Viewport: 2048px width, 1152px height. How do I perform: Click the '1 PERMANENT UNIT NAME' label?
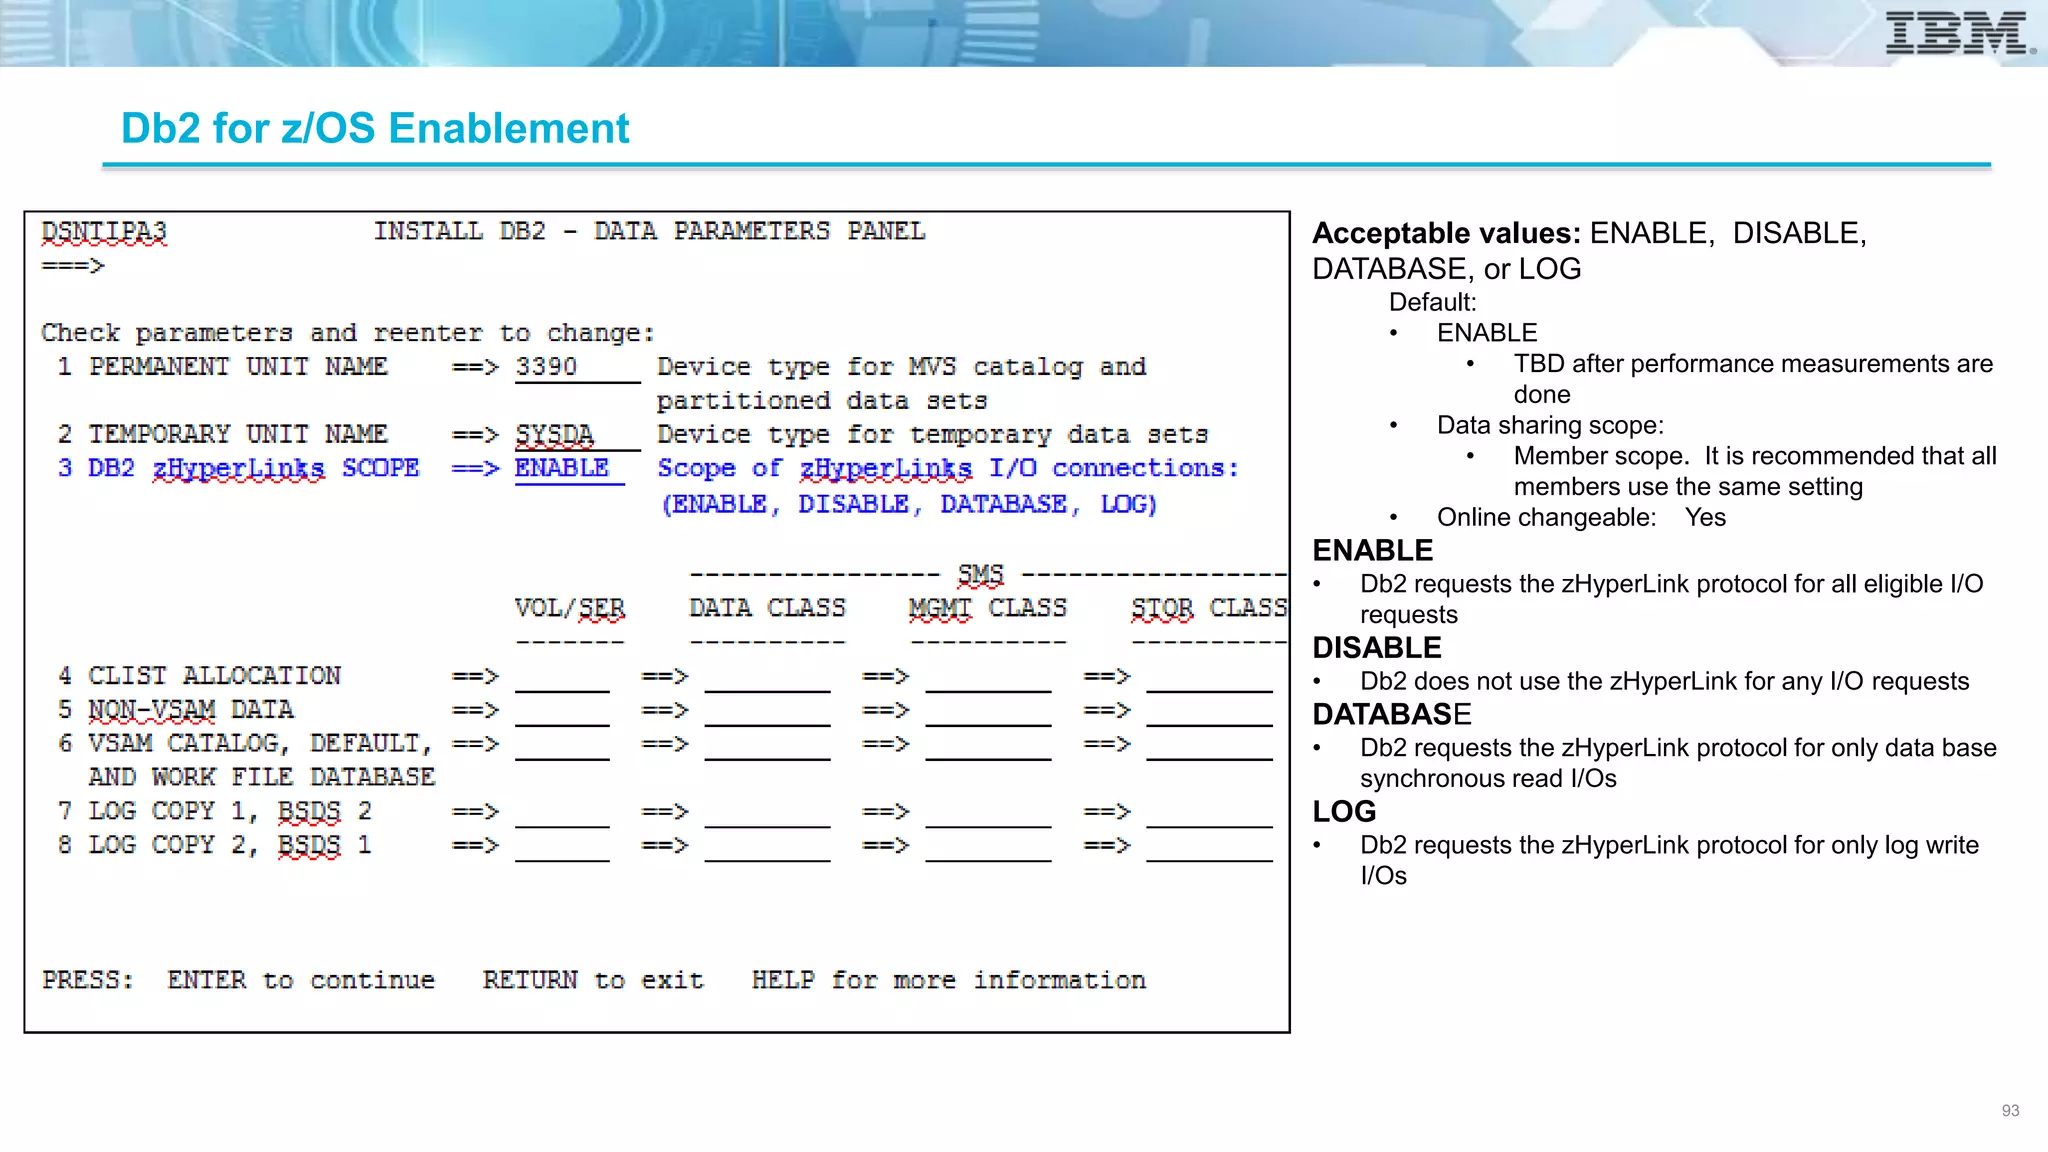223,367
